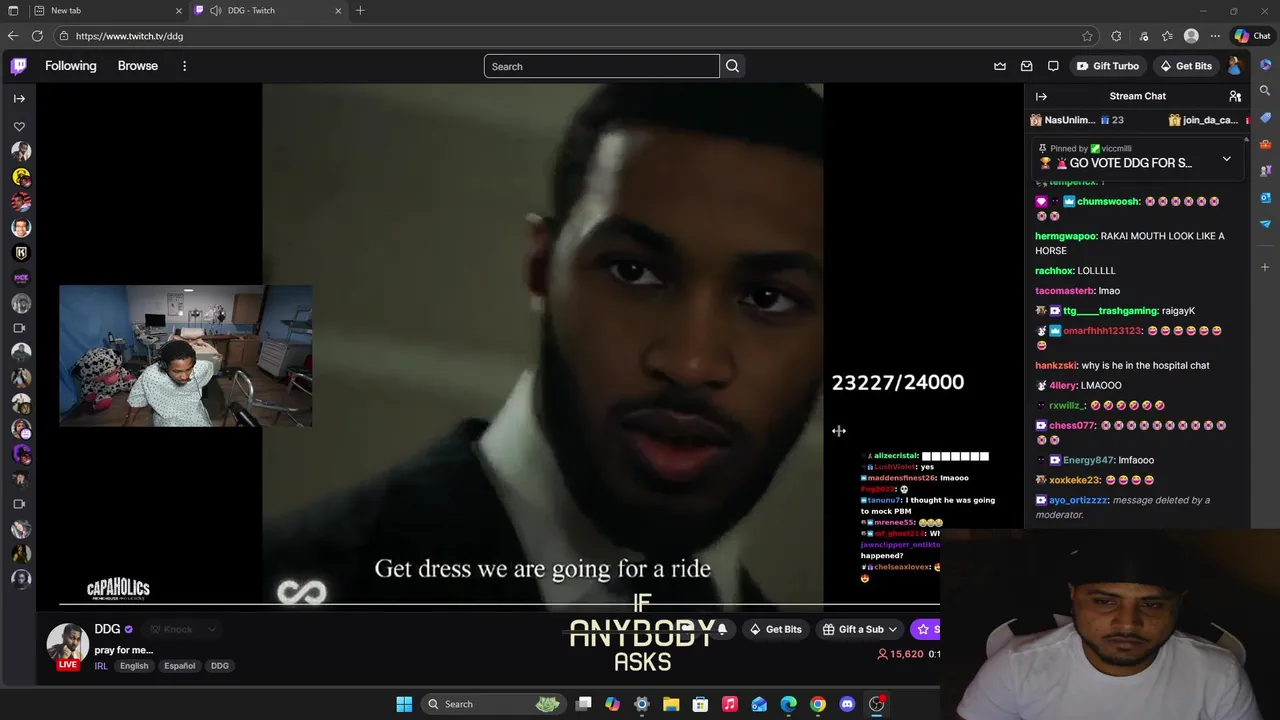The height and width of the screenshot is (720, 1280).
Task: Click the notification bell for DDG
Action: point(722,629)
